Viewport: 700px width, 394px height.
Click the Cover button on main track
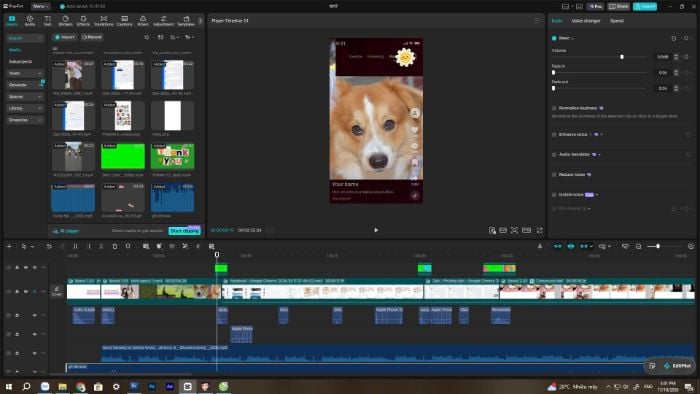[57, 292]
